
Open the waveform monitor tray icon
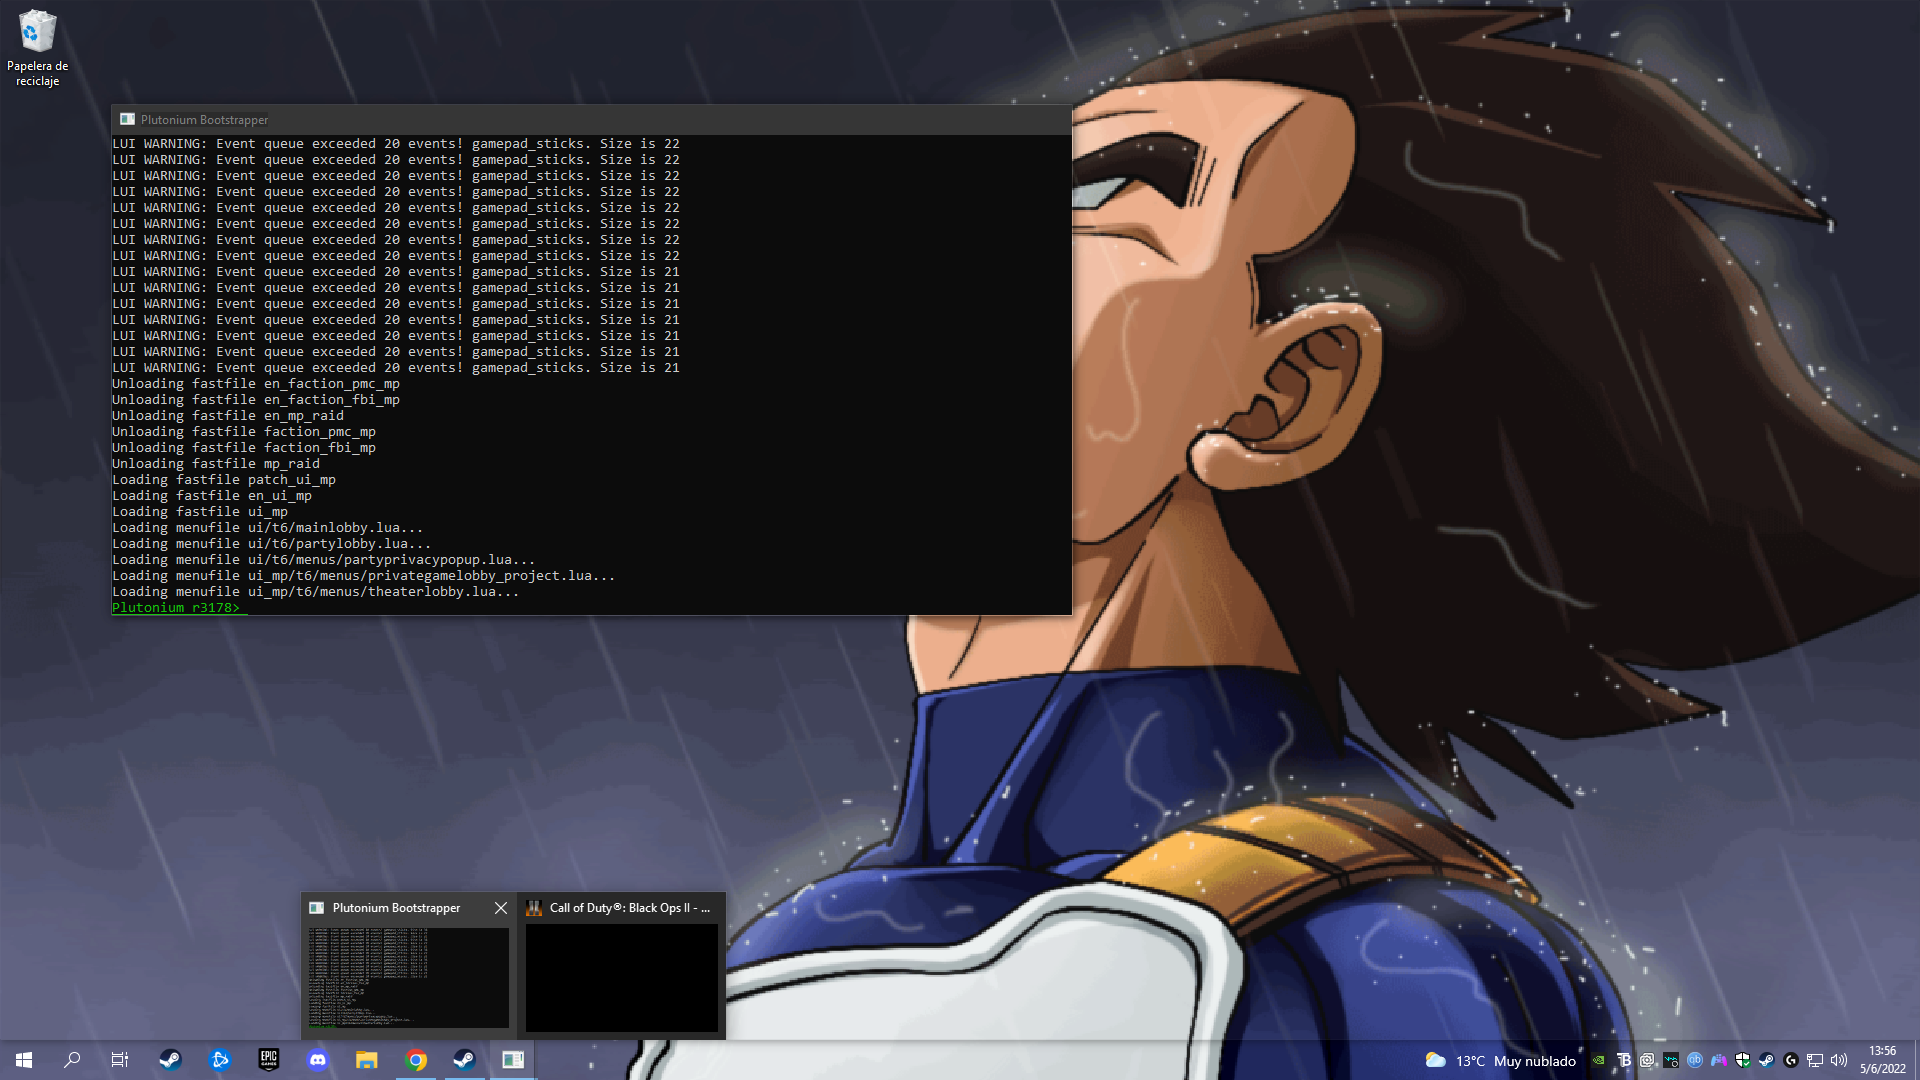pos(1671,1061)
